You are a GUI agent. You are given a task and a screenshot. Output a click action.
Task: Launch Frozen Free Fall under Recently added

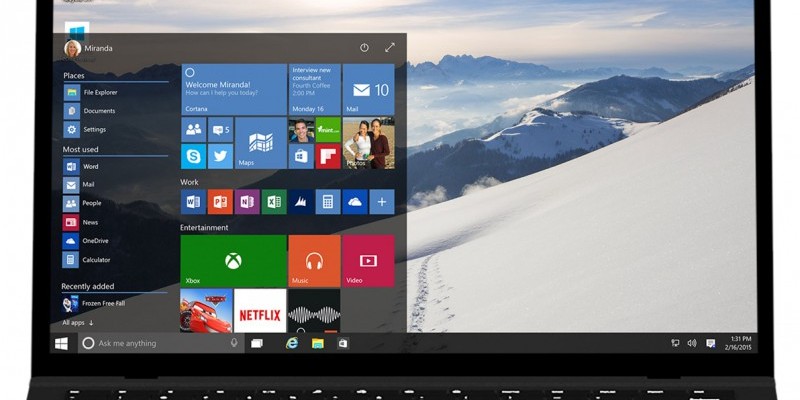(94, 304)
